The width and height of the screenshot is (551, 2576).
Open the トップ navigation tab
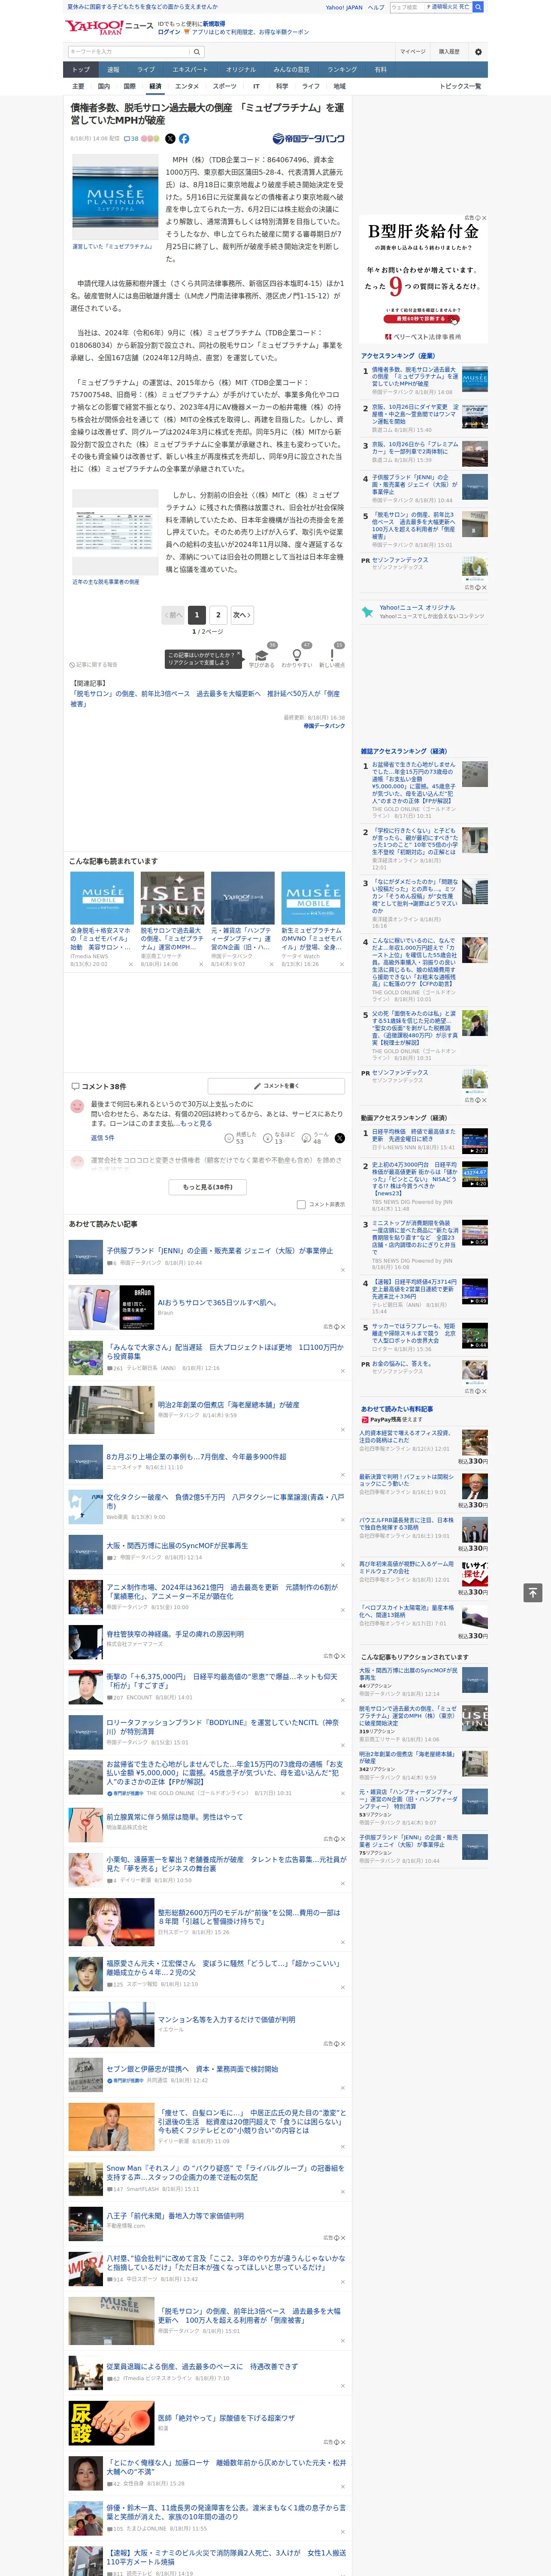pos(81,70)
